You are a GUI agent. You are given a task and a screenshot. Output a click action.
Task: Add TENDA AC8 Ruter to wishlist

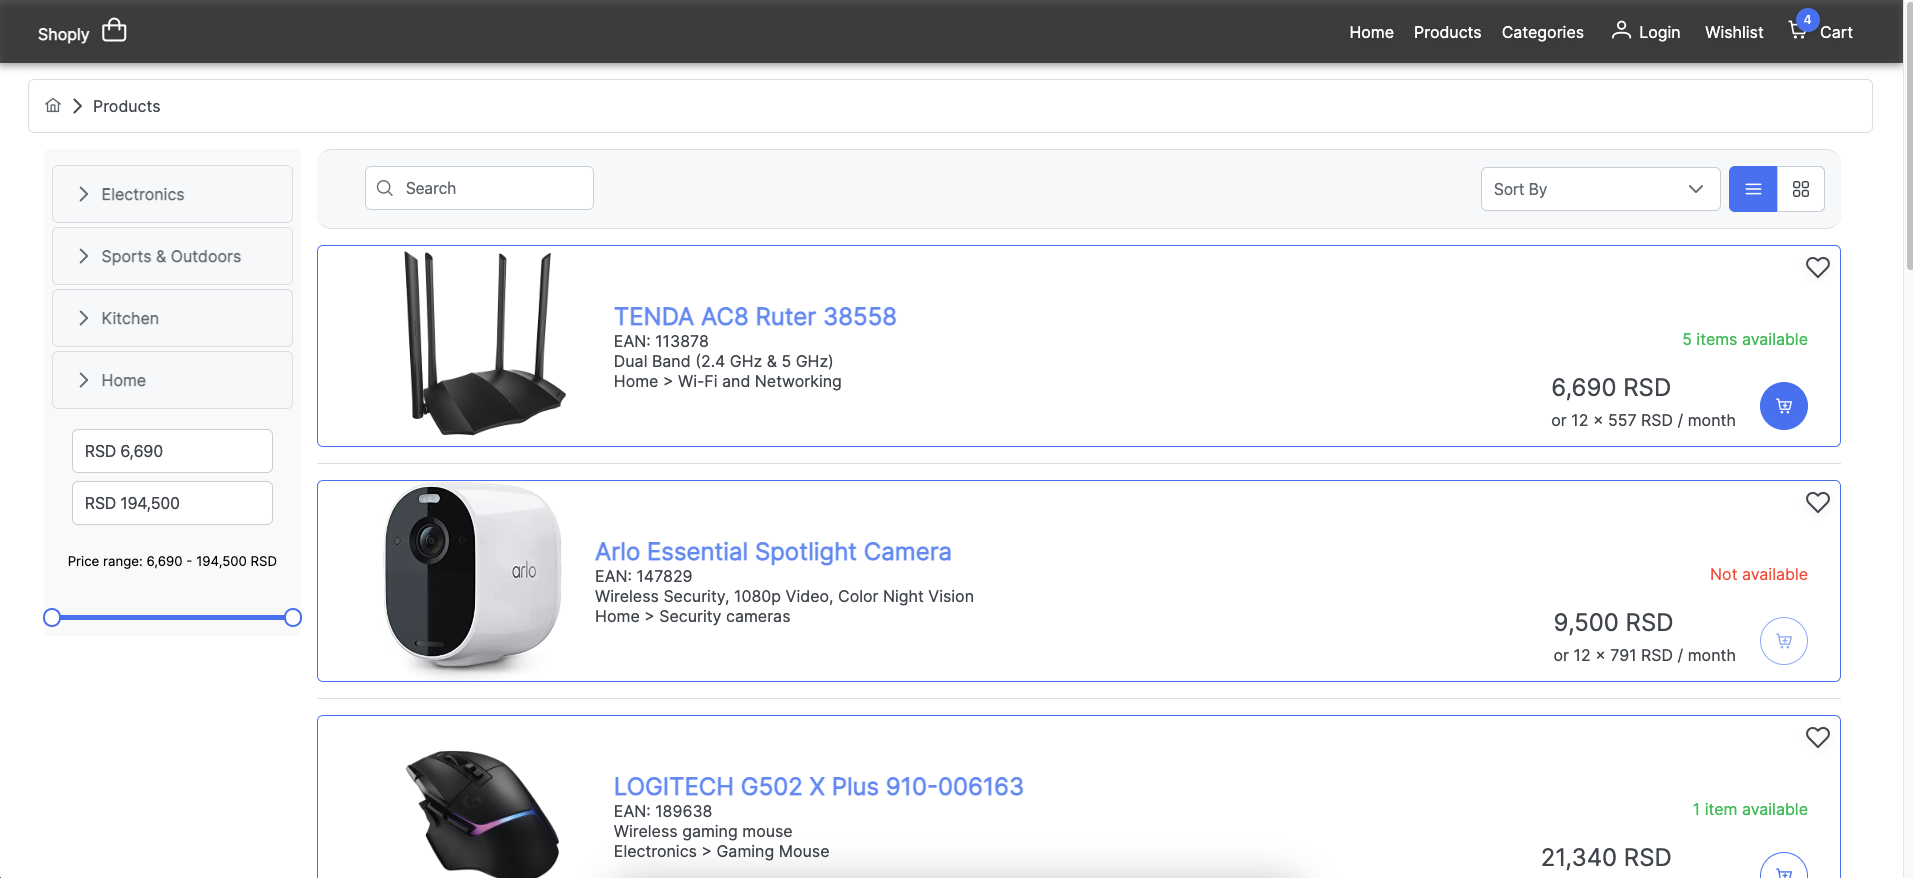[1818, 267]
